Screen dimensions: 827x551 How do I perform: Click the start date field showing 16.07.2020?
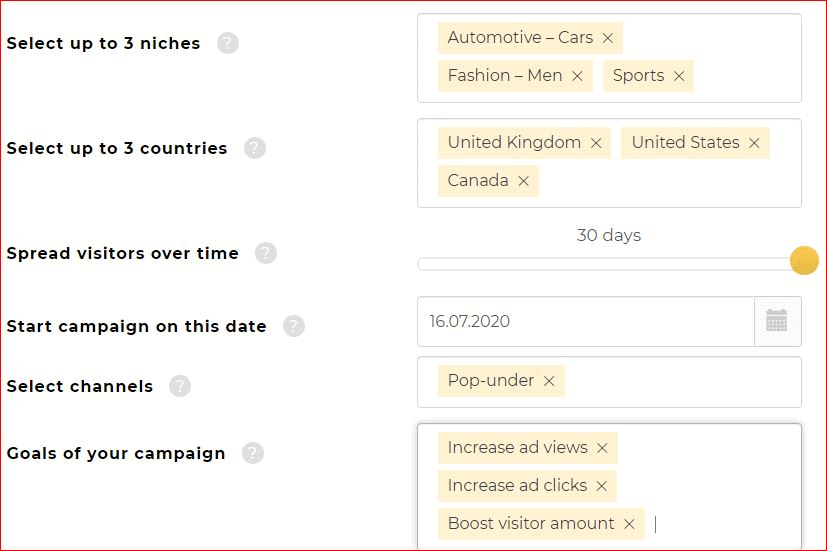pyautogui.click(x=586, y=321)
